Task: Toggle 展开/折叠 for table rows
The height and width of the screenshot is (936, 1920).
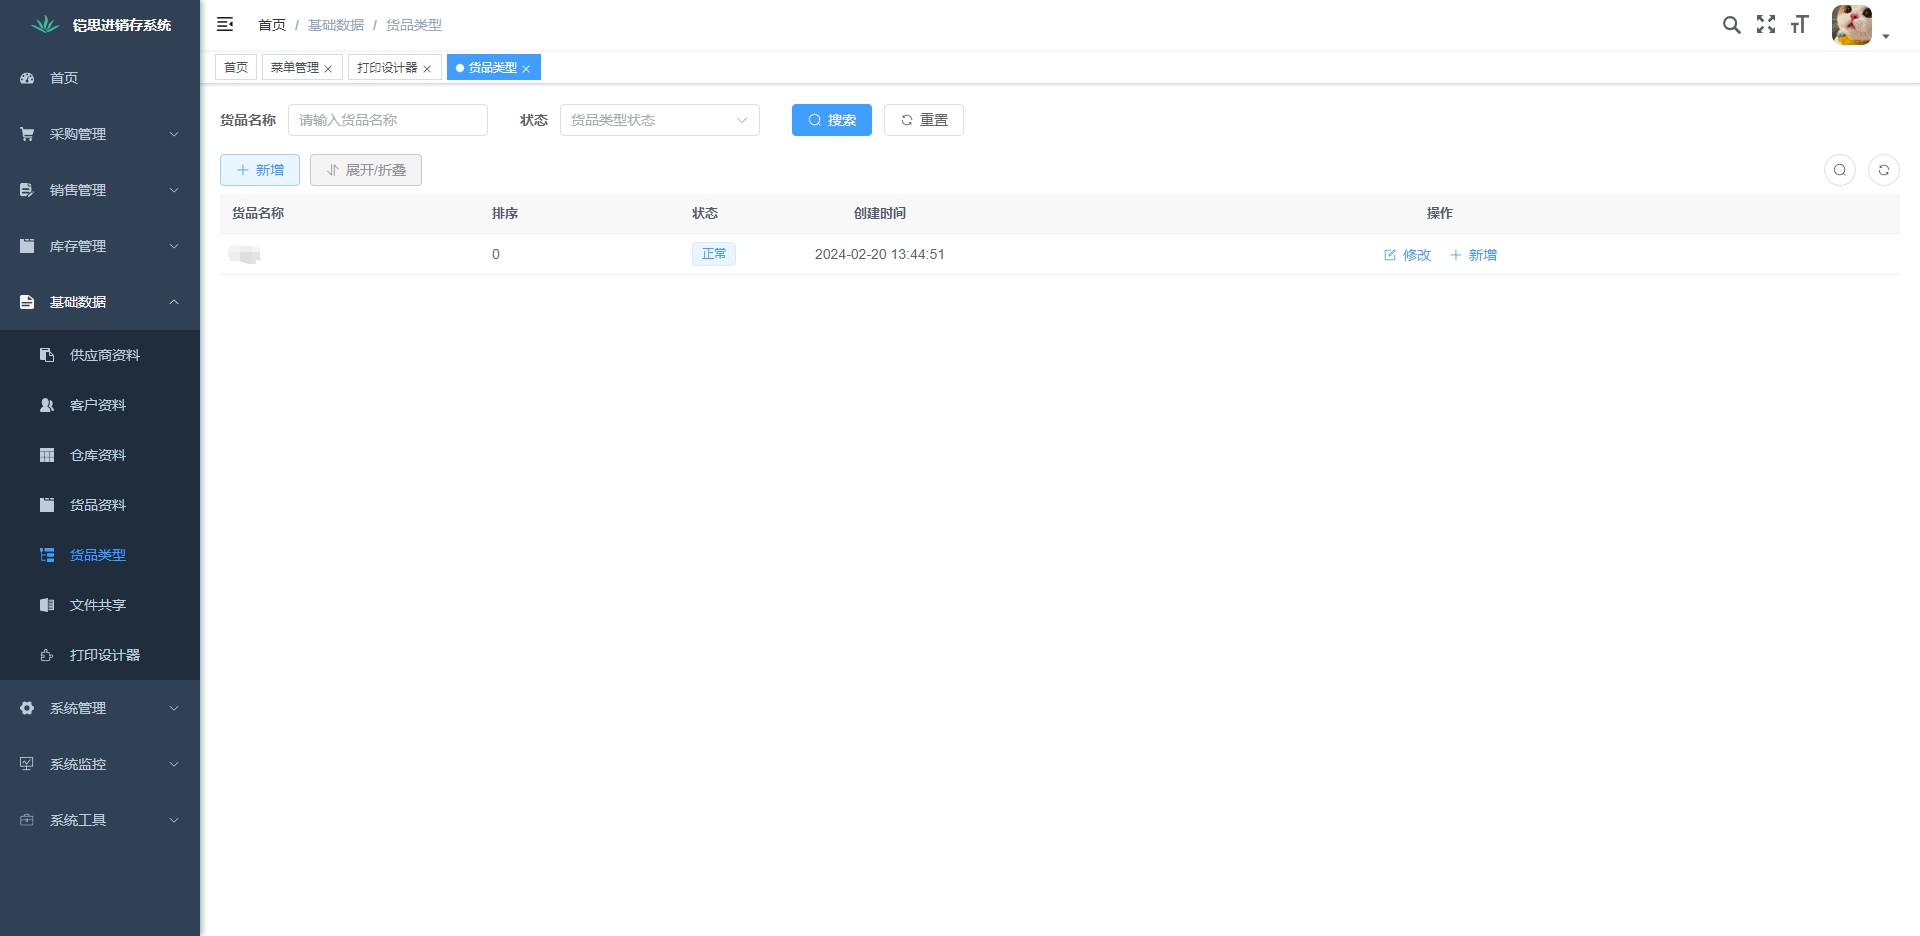Action: pos(366,170)
